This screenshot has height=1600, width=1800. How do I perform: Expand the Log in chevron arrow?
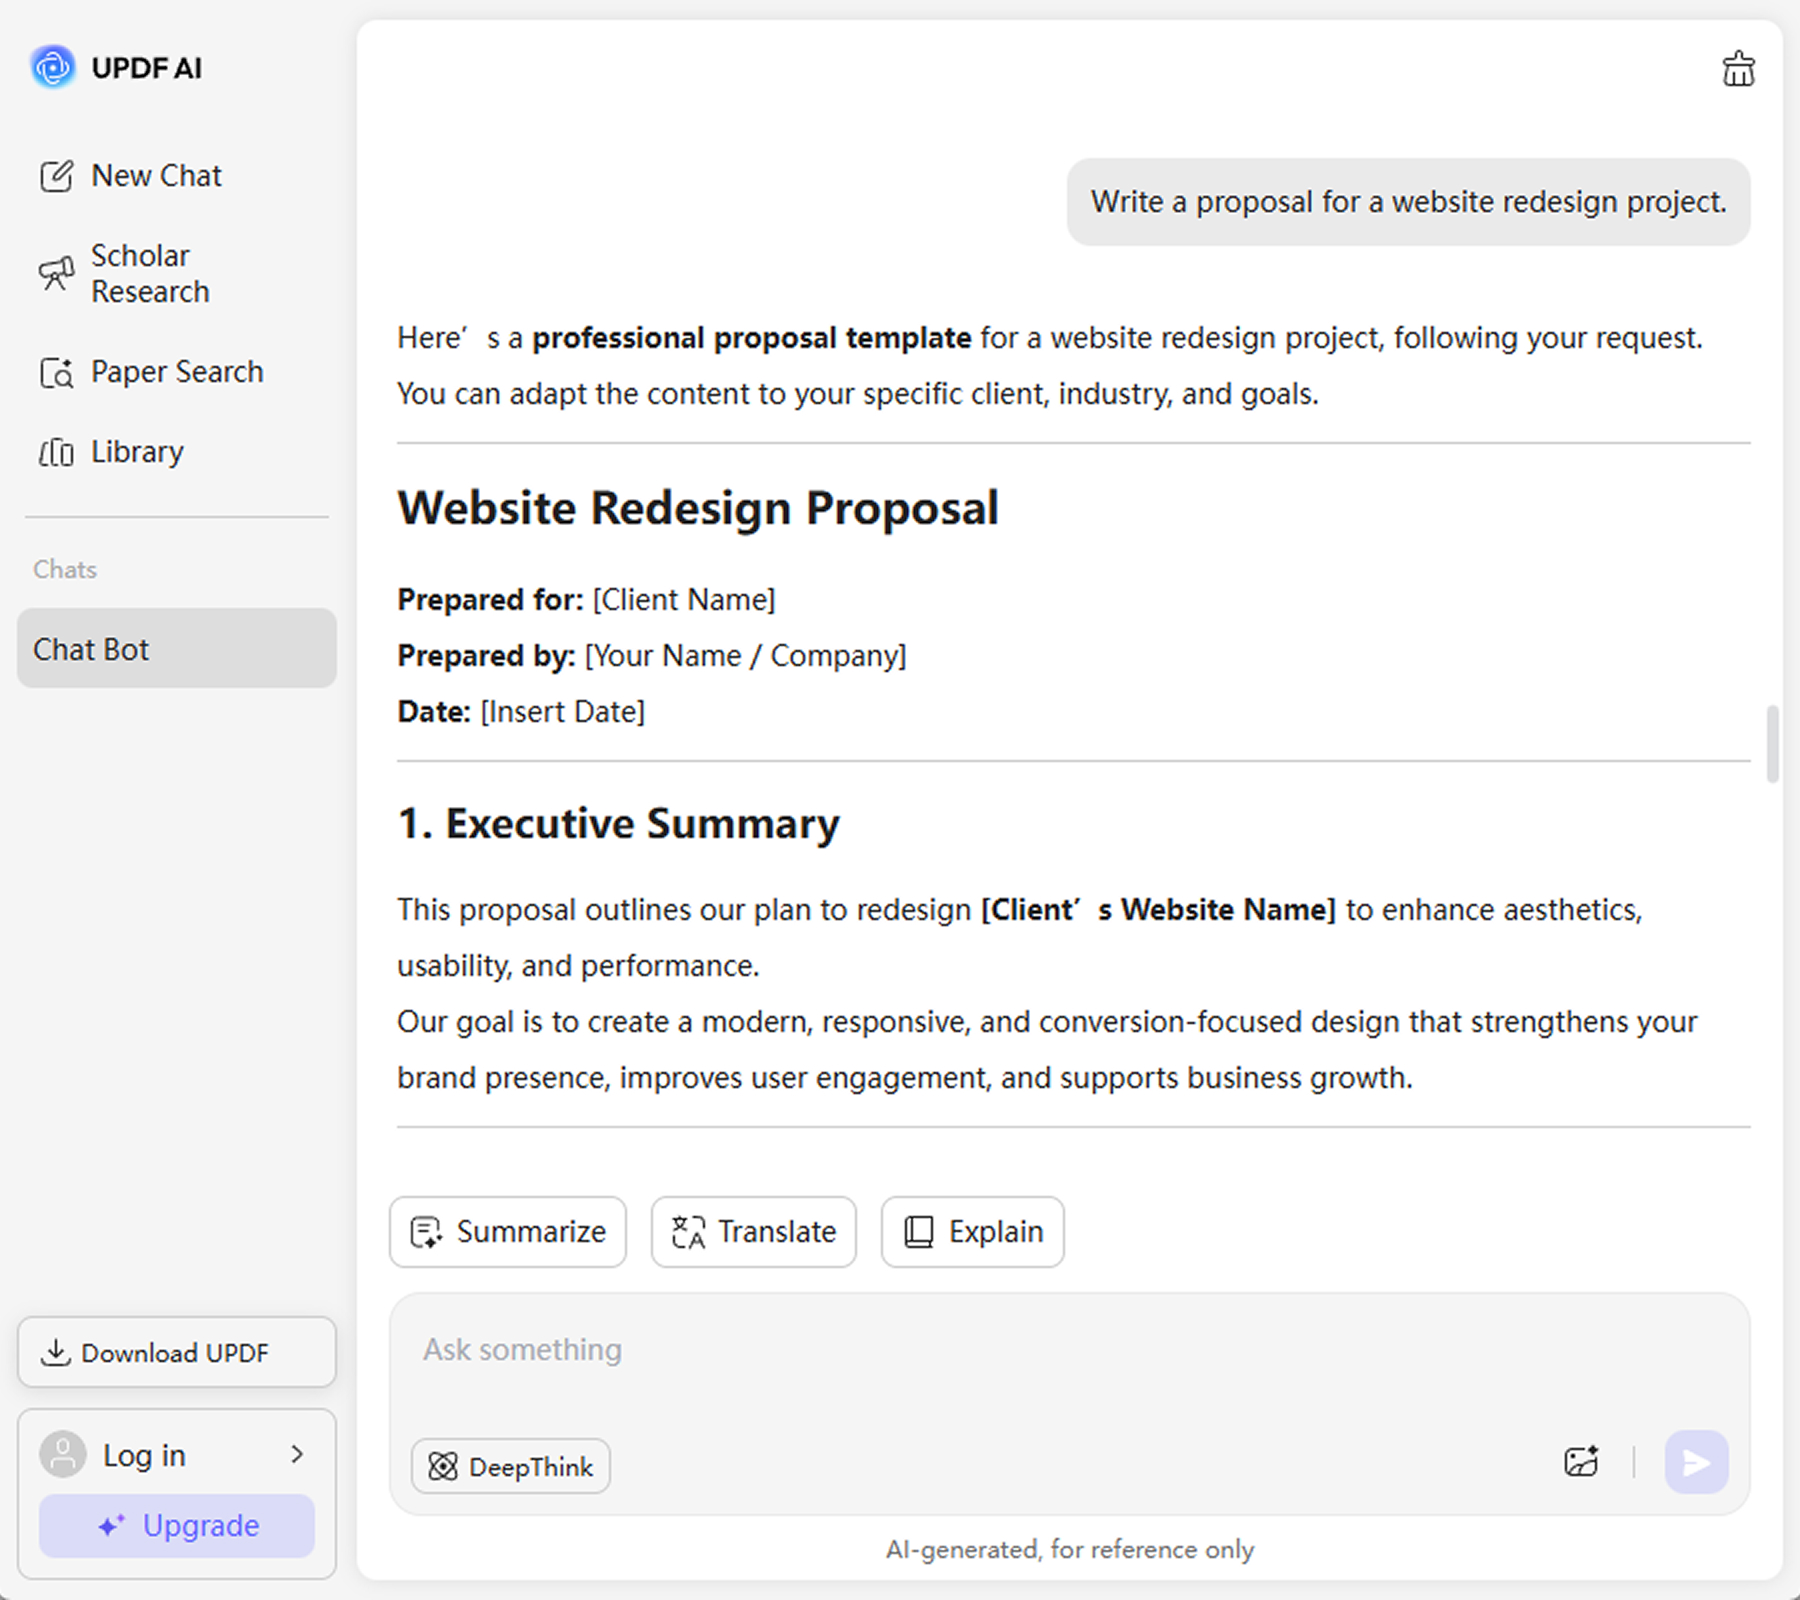(x=297, y=1454)
